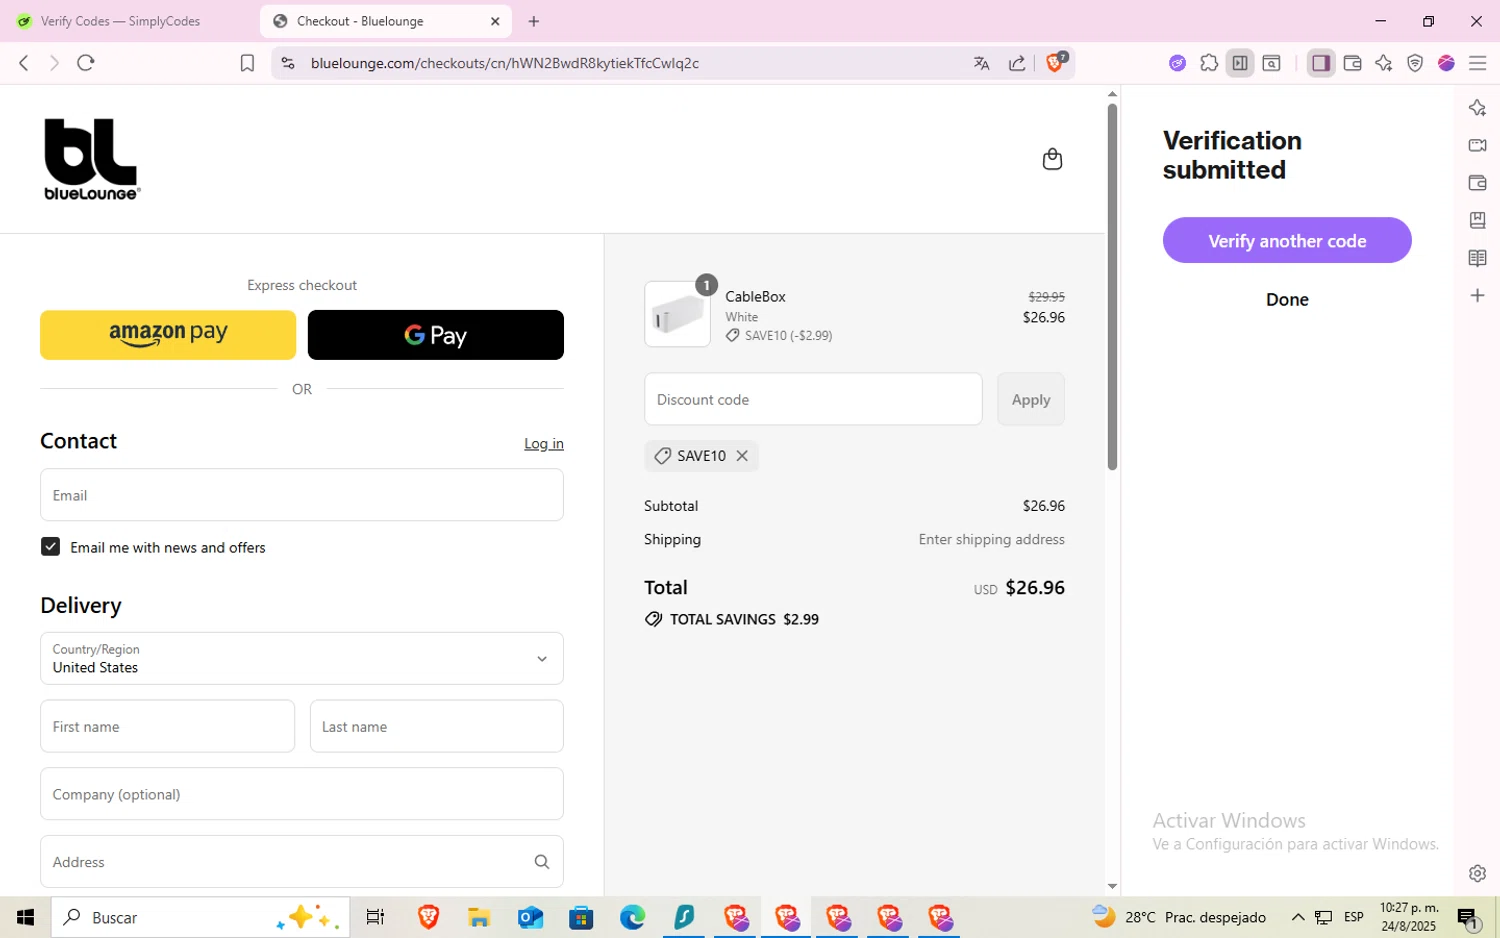The width and height of the screenshot is (1500, 938).
Task: Open File Explorer from the taskbar
Action: pyautogui.click(x=479, y=917)
